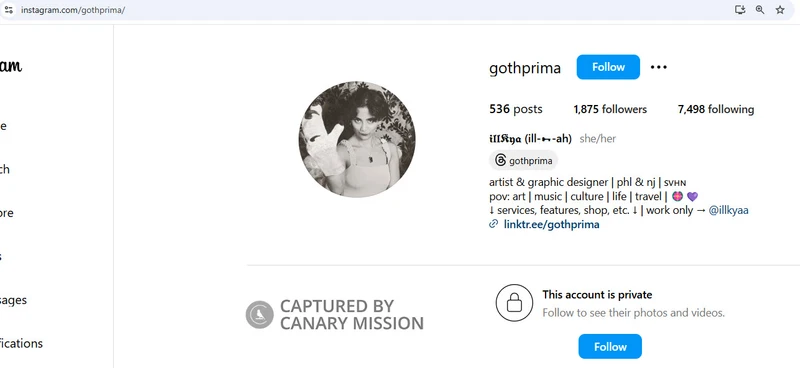Open the linktr.ee/gothprima link

[x=552, y=224]
